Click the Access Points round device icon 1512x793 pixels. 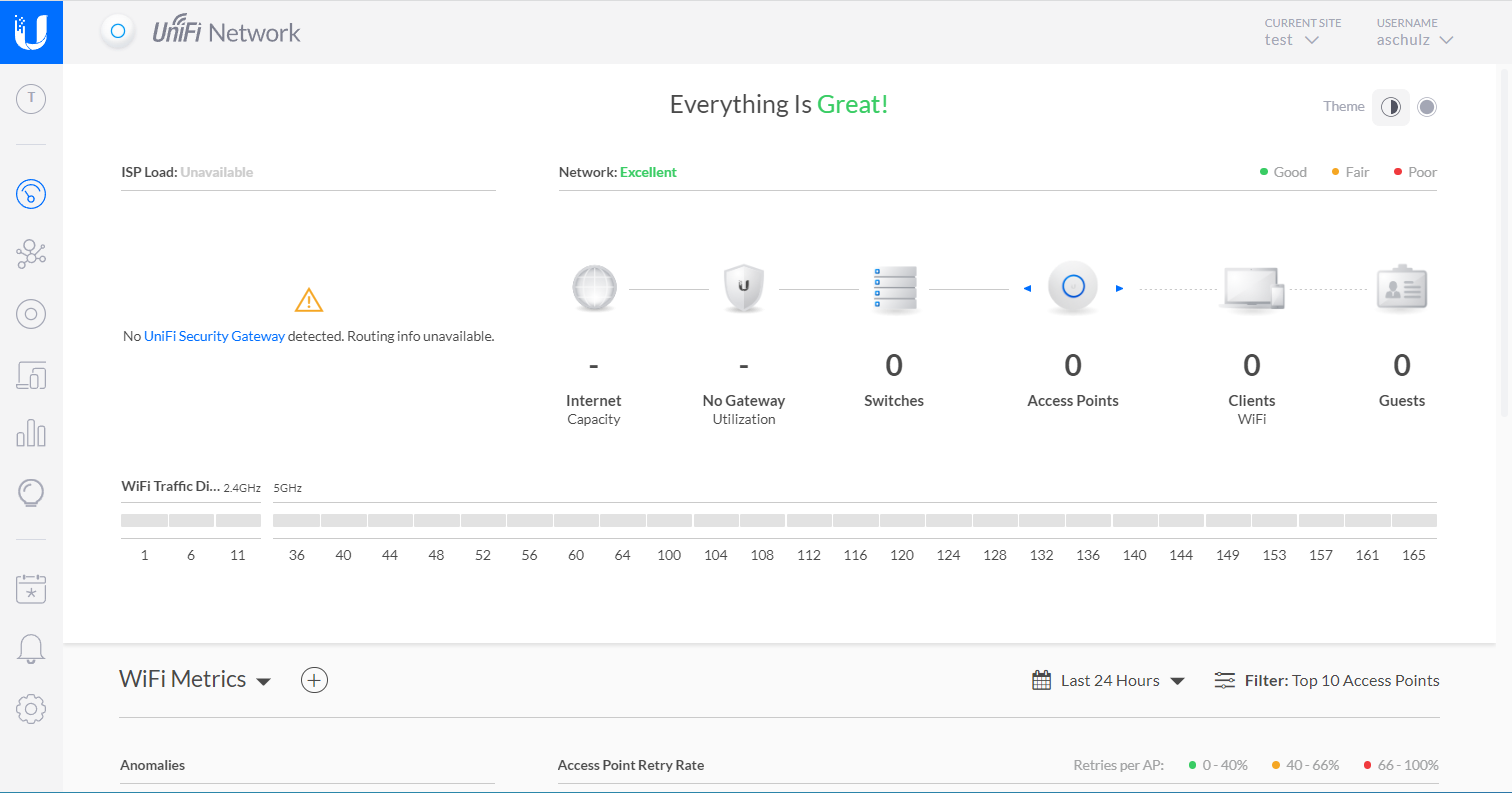1073,287
